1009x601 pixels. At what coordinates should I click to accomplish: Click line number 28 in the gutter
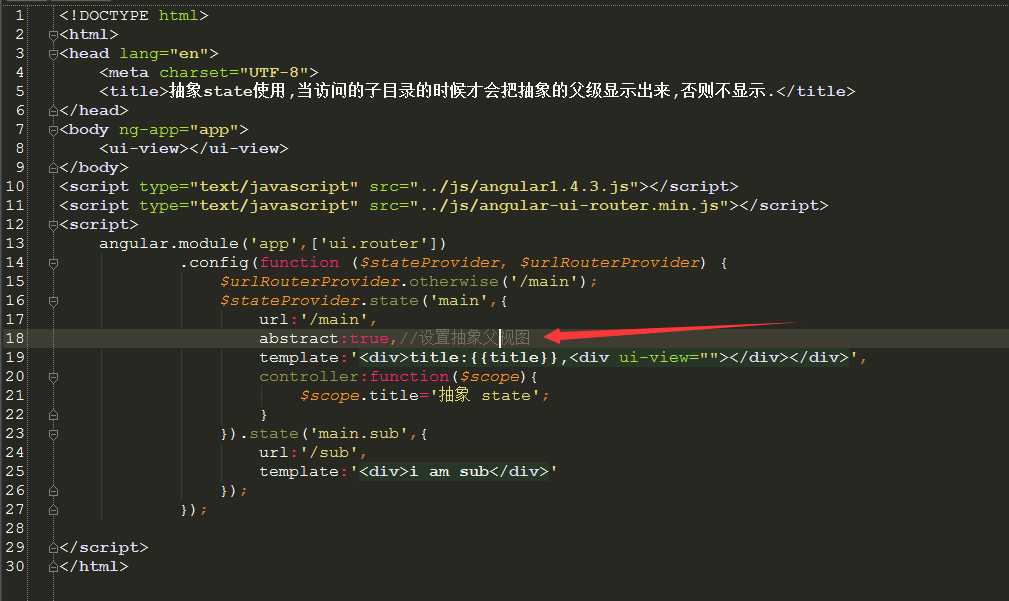(x=15, y=528)
